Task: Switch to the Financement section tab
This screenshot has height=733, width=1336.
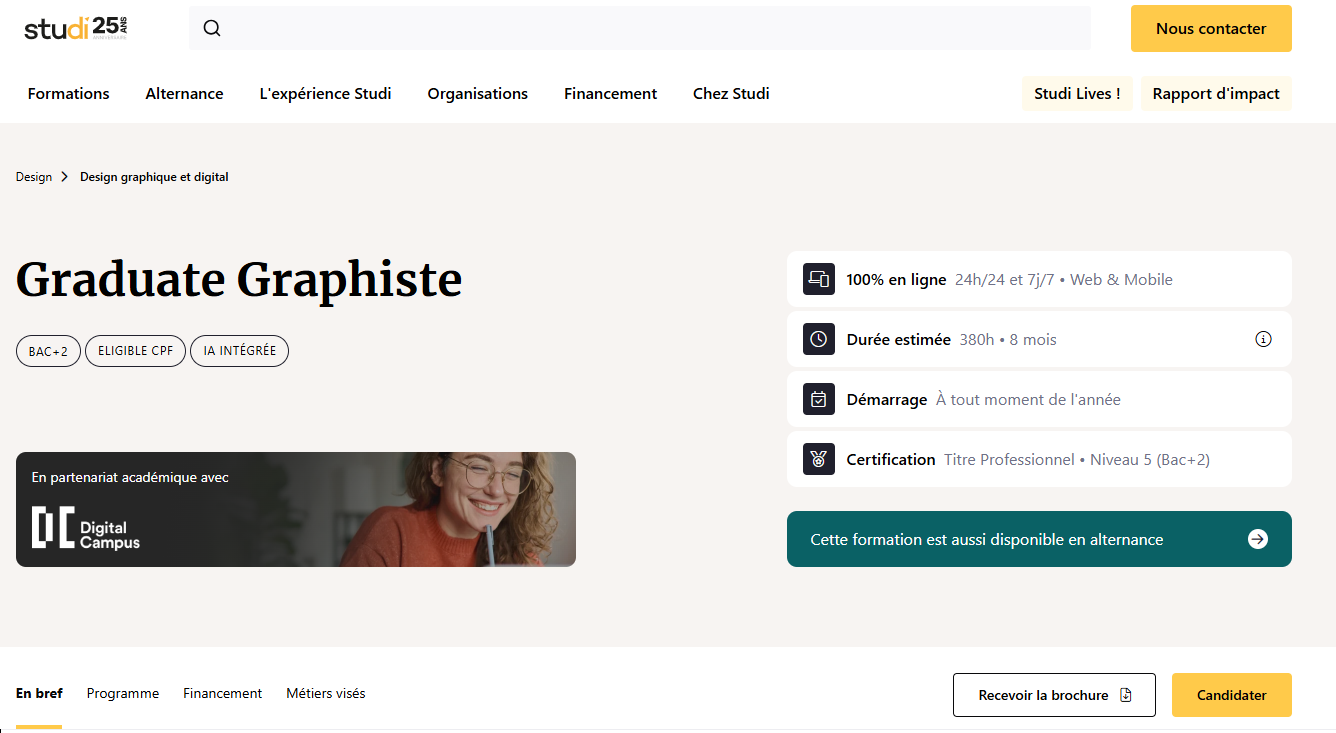Action: [x=222, y=693]
